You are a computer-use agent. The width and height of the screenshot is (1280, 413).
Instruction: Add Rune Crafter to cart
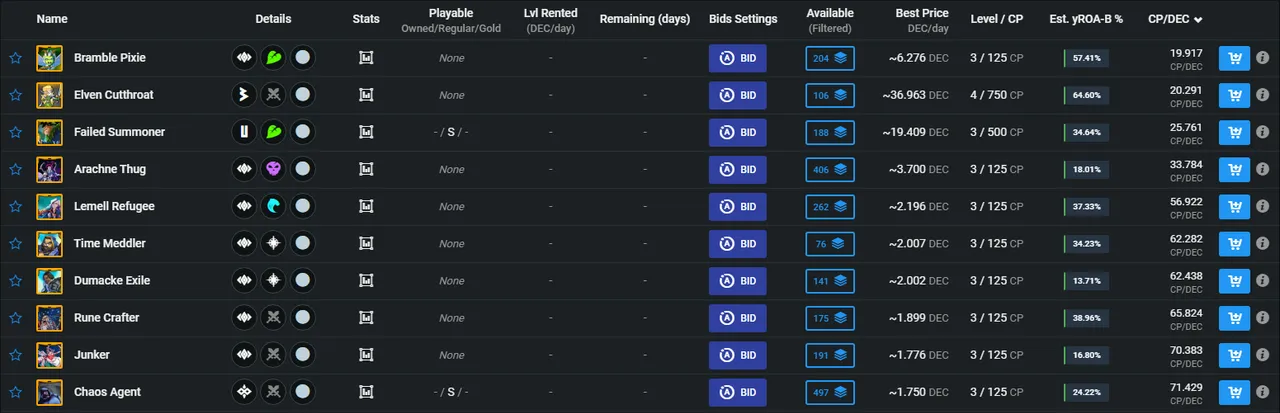(x=1234, y=318)
